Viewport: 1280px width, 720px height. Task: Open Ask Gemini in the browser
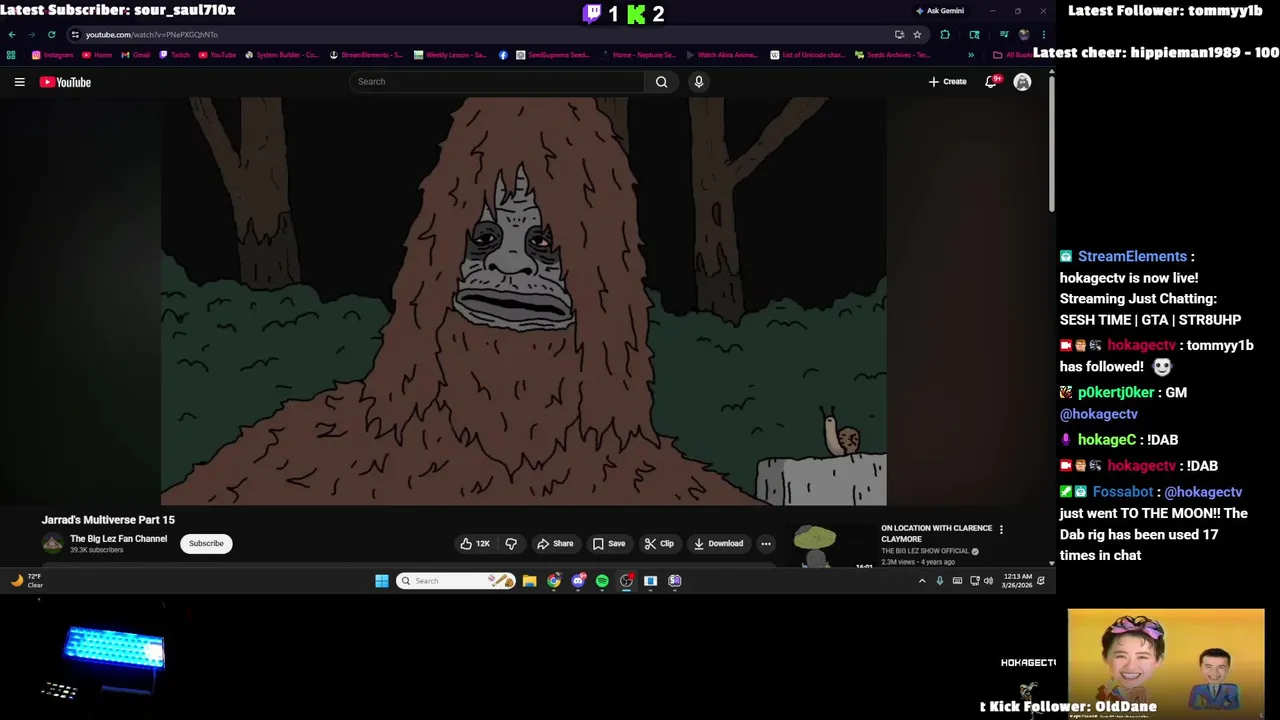click(x=940, y=11)
